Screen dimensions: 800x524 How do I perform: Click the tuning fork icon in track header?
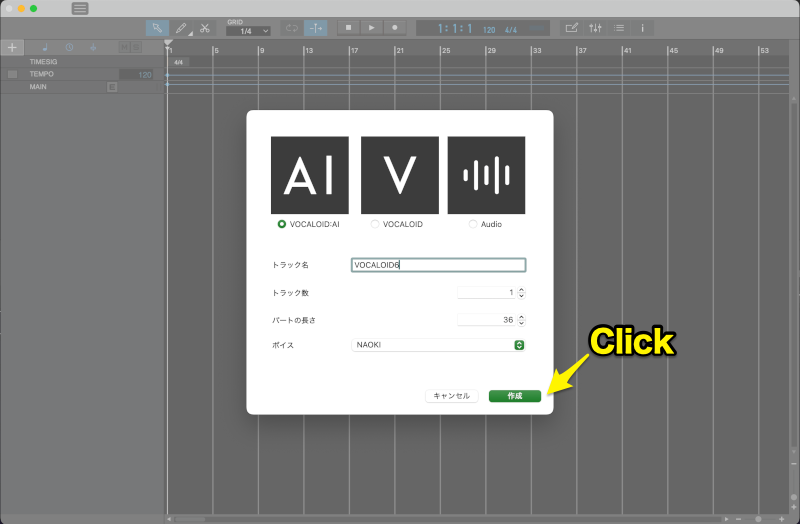[x=93, y=47]
